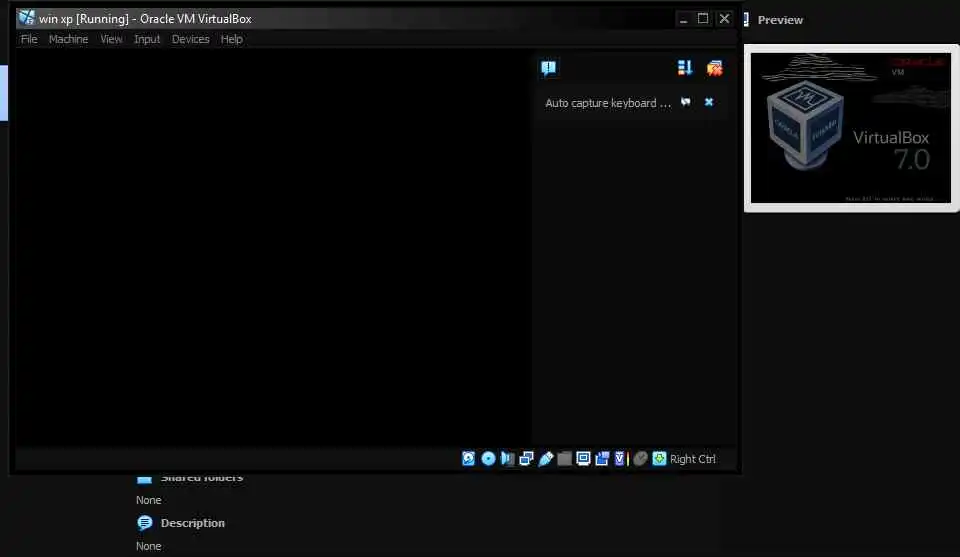
Task: Open the Devices menu
Action: [x=190, y=39]
